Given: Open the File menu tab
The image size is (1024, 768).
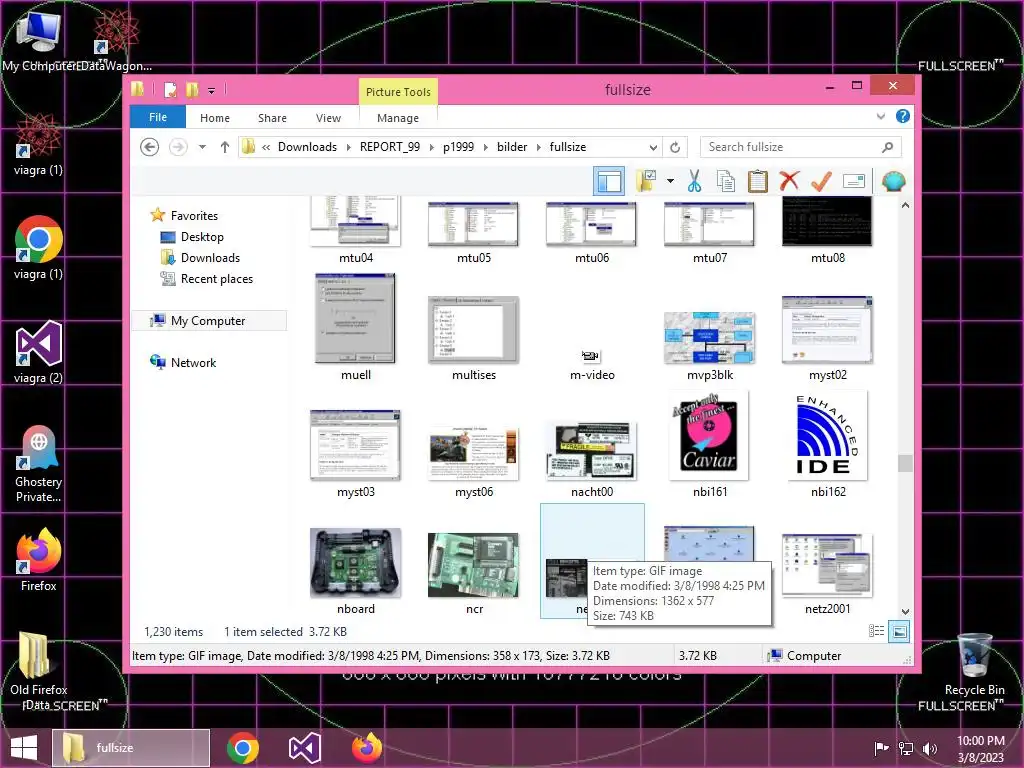Looking at the screenshot, I should 158,117.
